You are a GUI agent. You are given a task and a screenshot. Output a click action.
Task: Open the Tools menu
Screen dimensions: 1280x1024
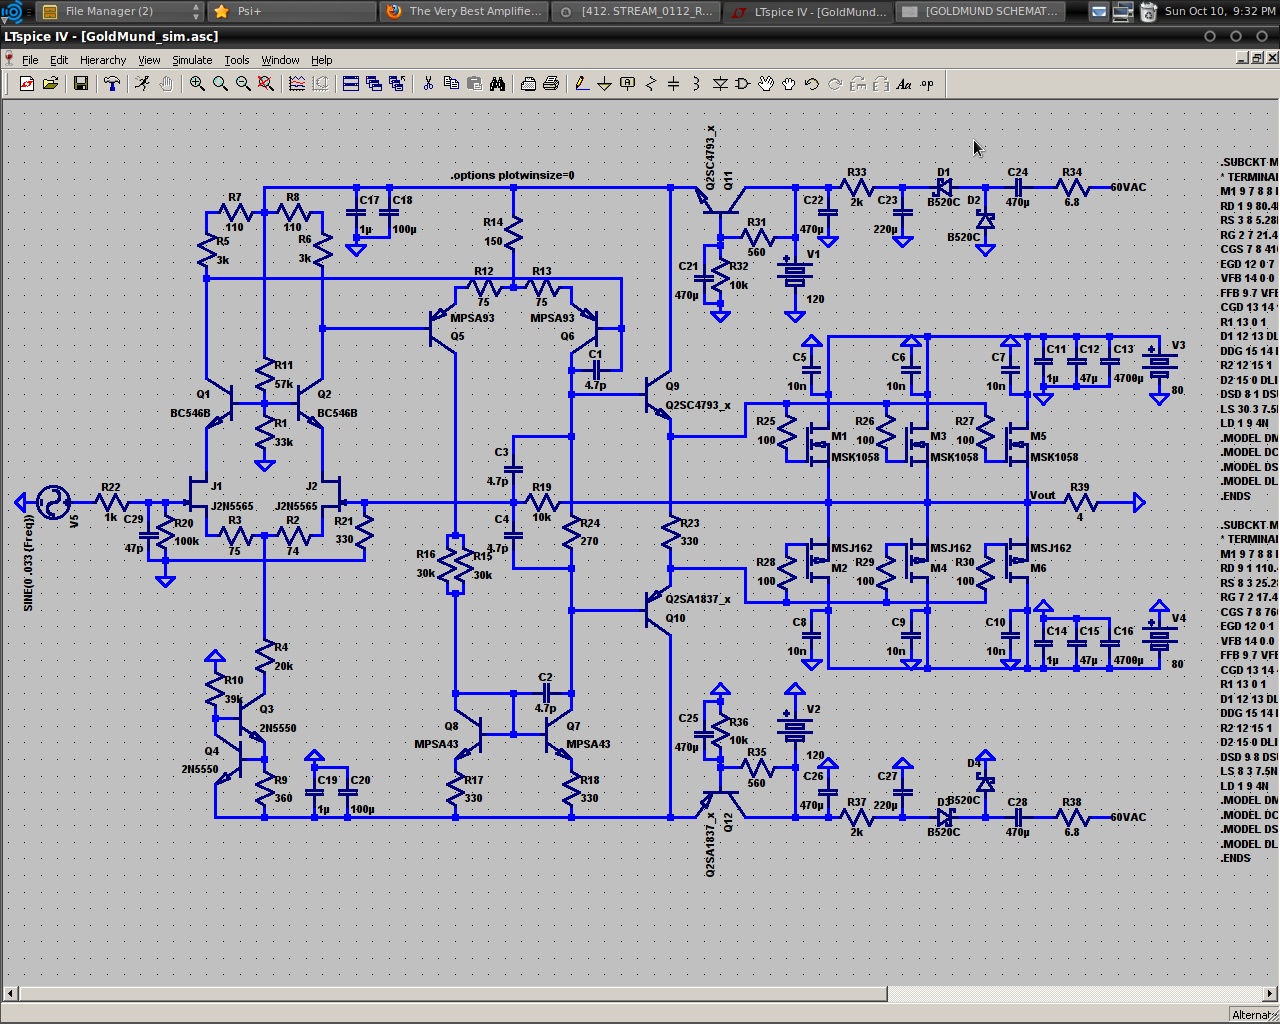[x=237, y=60]
